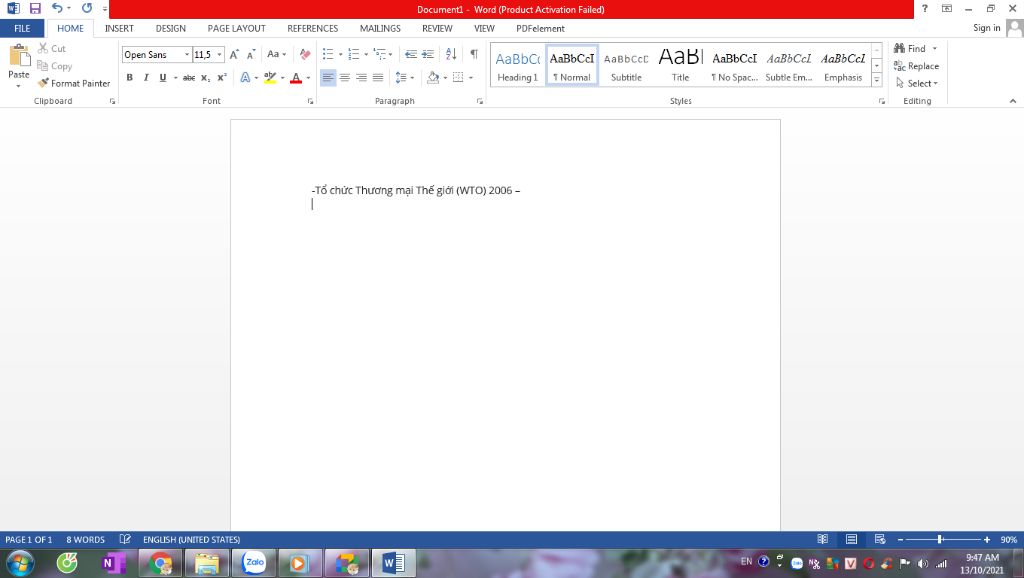Clear all formatting from selection

tap(305, 54)
